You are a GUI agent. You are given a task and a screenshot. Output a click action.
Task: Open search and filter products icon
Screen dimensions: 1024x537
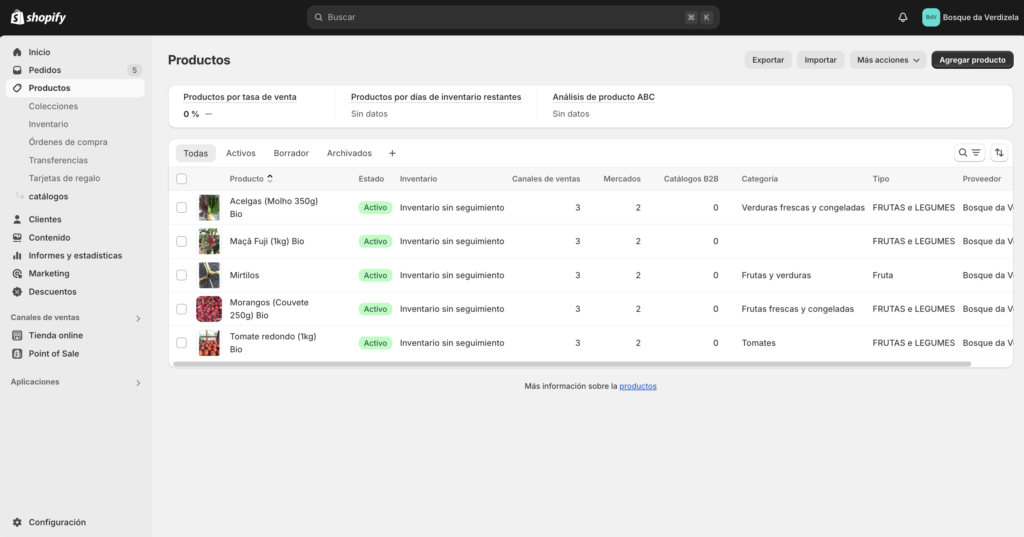(969, 153)
